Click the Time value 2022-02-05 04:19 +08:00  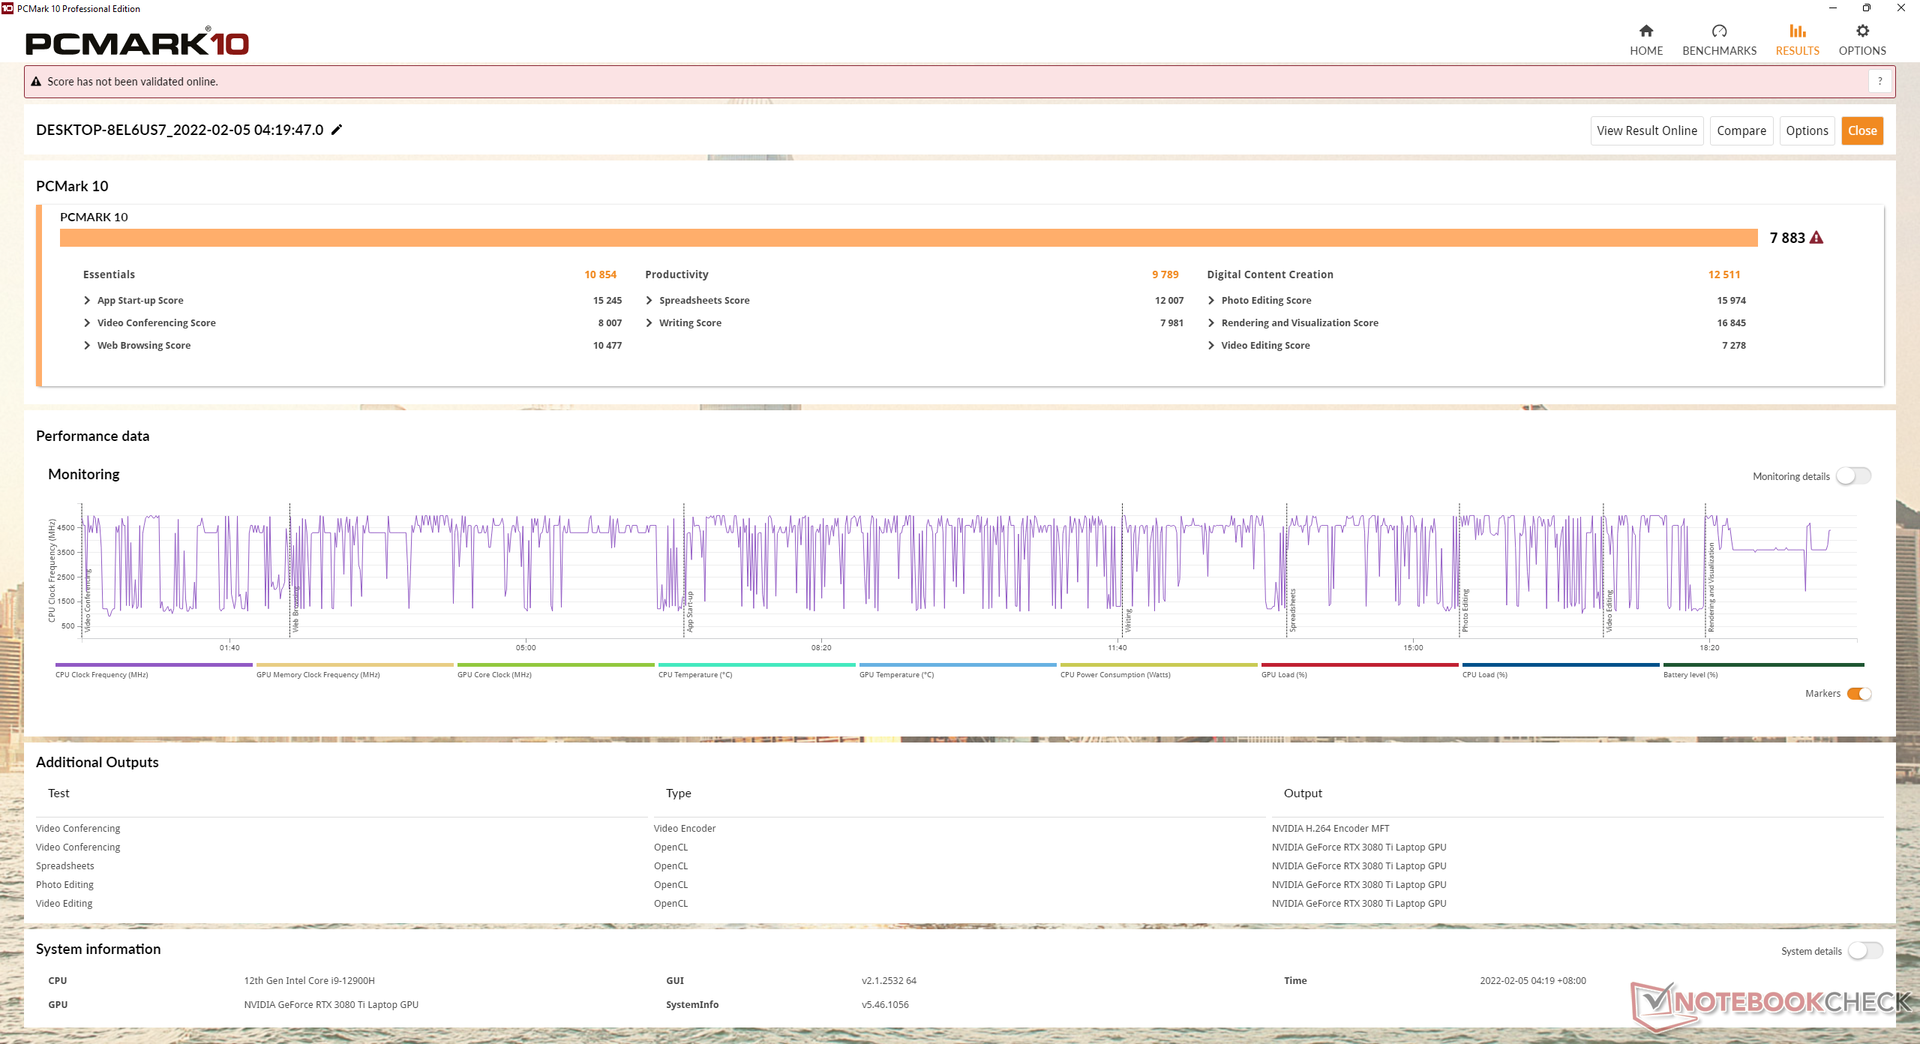point(1533,981)
